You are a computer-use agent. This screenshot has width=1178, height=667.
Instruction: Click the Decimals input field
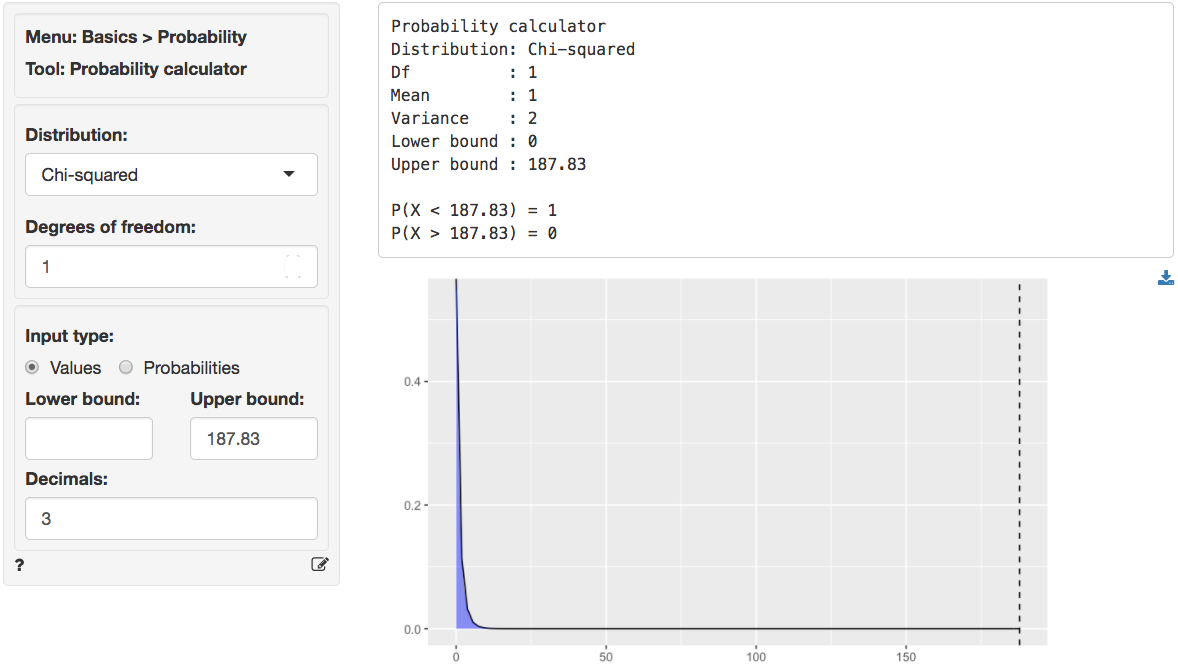click(170, 518)
